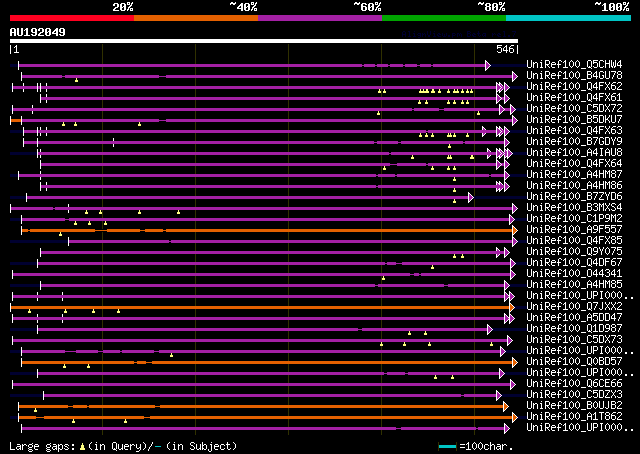Open hit UniRef100_Q7JXX2
Screen dimensions: 640x454
click(x=574, y=307)
